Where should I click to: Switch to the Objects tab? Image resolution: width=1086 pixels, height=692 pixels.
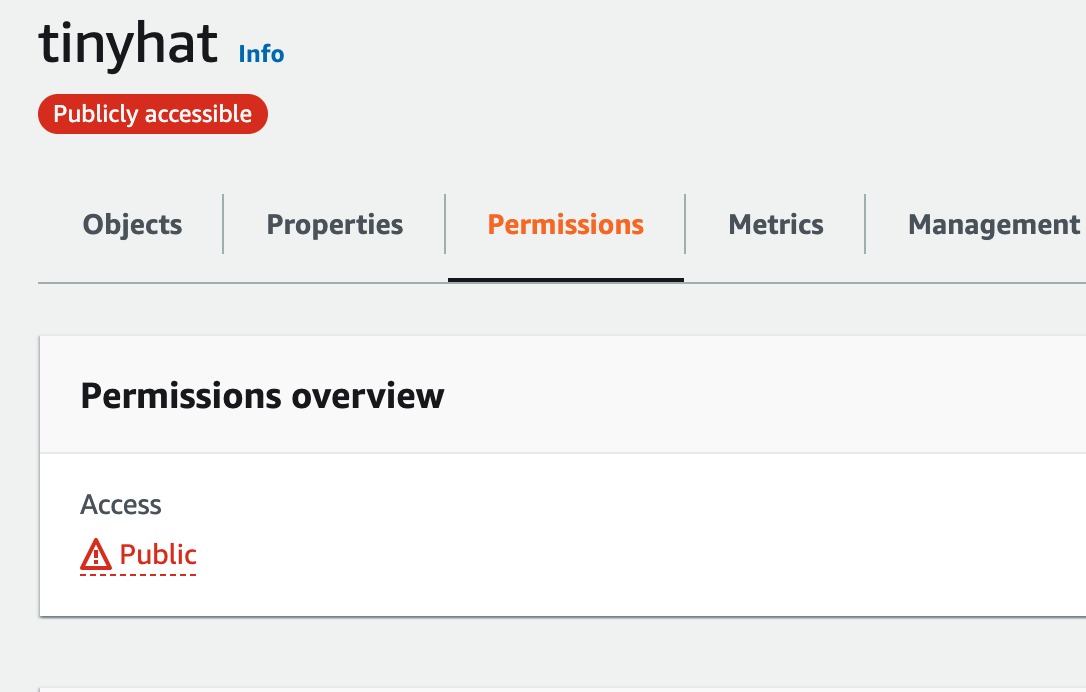coord(132,224)
